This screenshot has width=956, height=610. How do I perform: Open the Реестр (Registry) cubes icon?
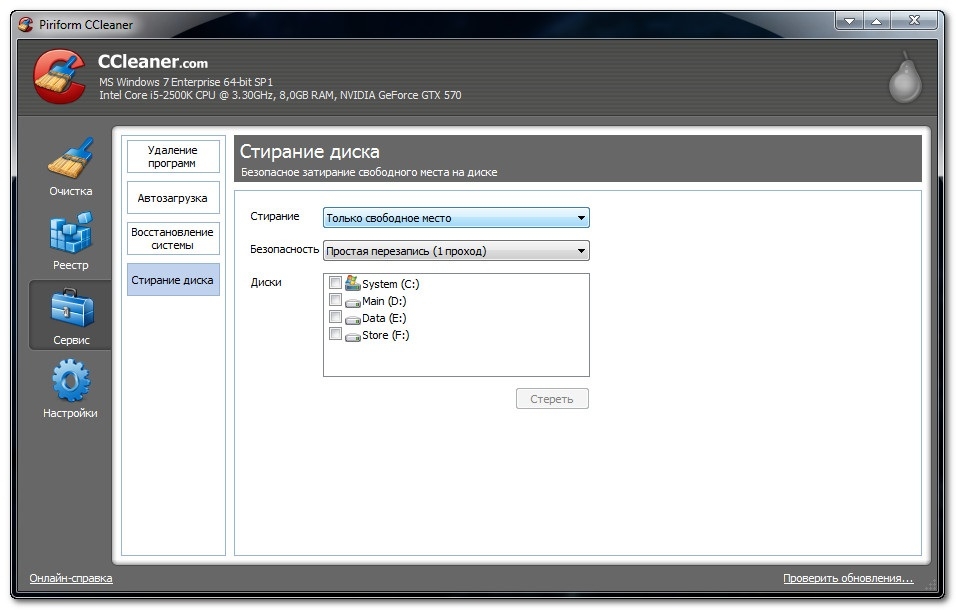70,233
